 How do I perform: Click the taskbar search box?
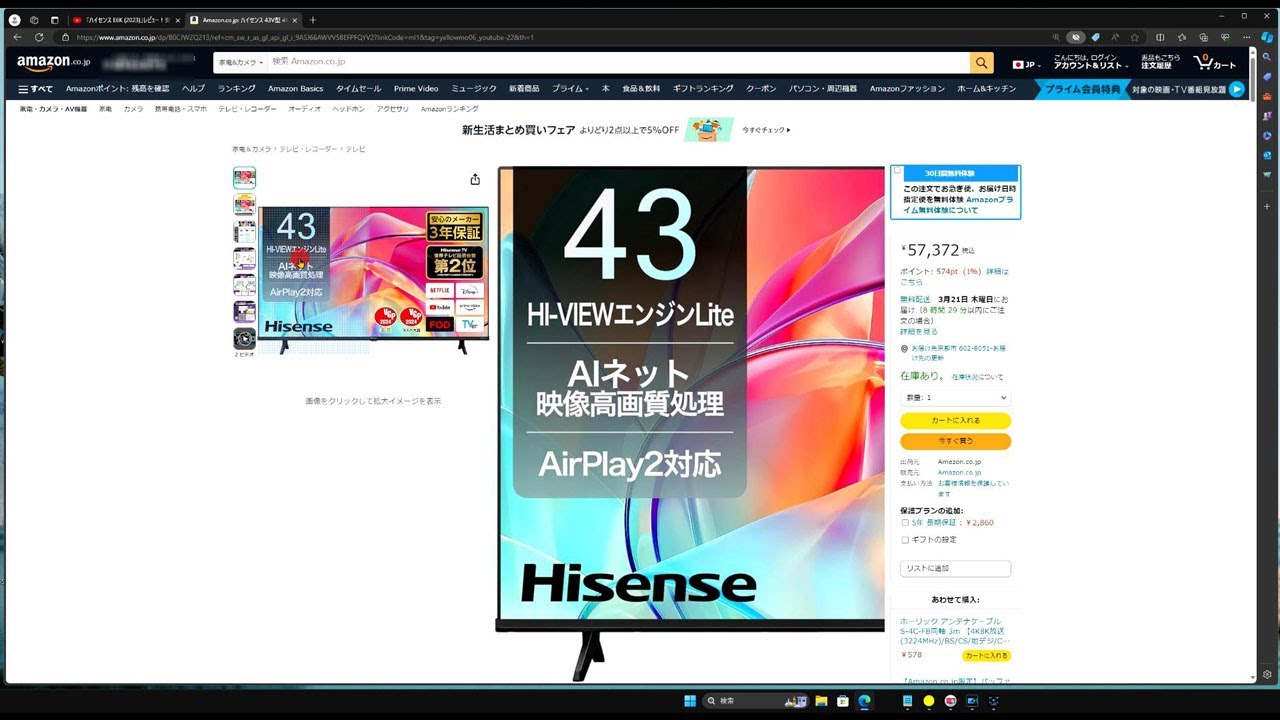point(755,701)
